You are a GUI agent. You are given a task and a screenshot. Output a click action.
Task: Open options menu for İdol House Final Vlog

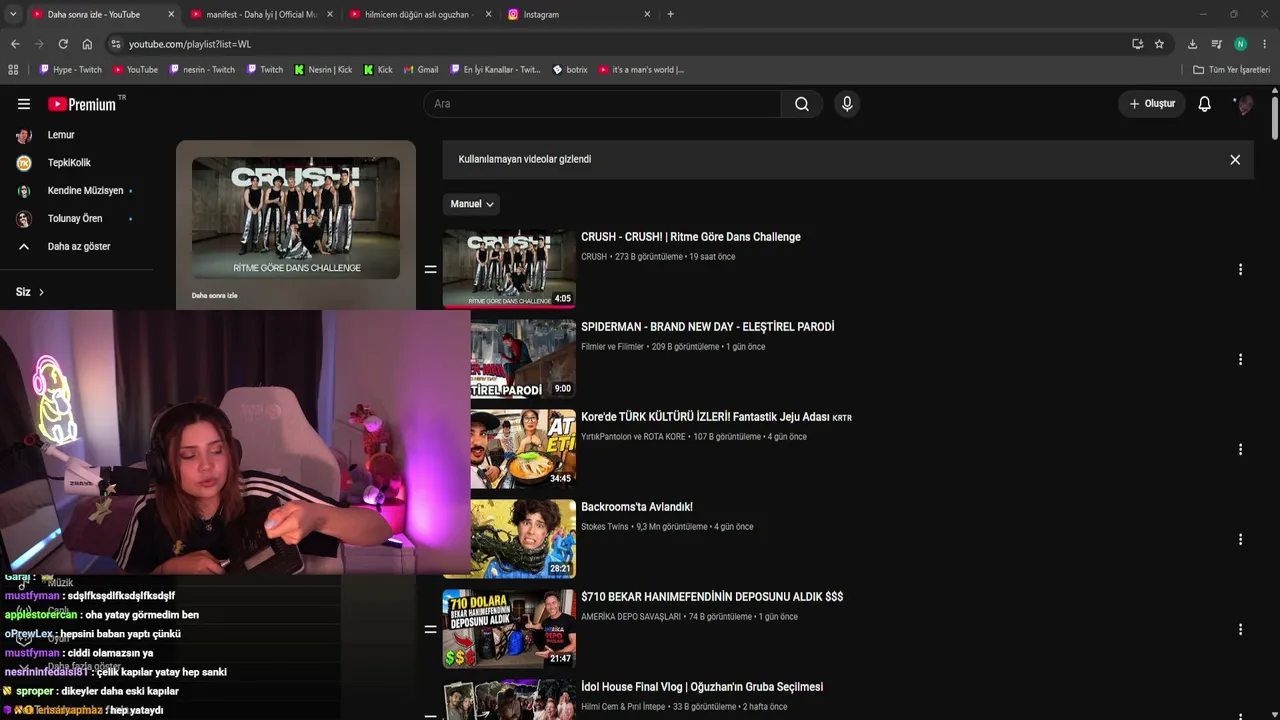pos(1240,714)
